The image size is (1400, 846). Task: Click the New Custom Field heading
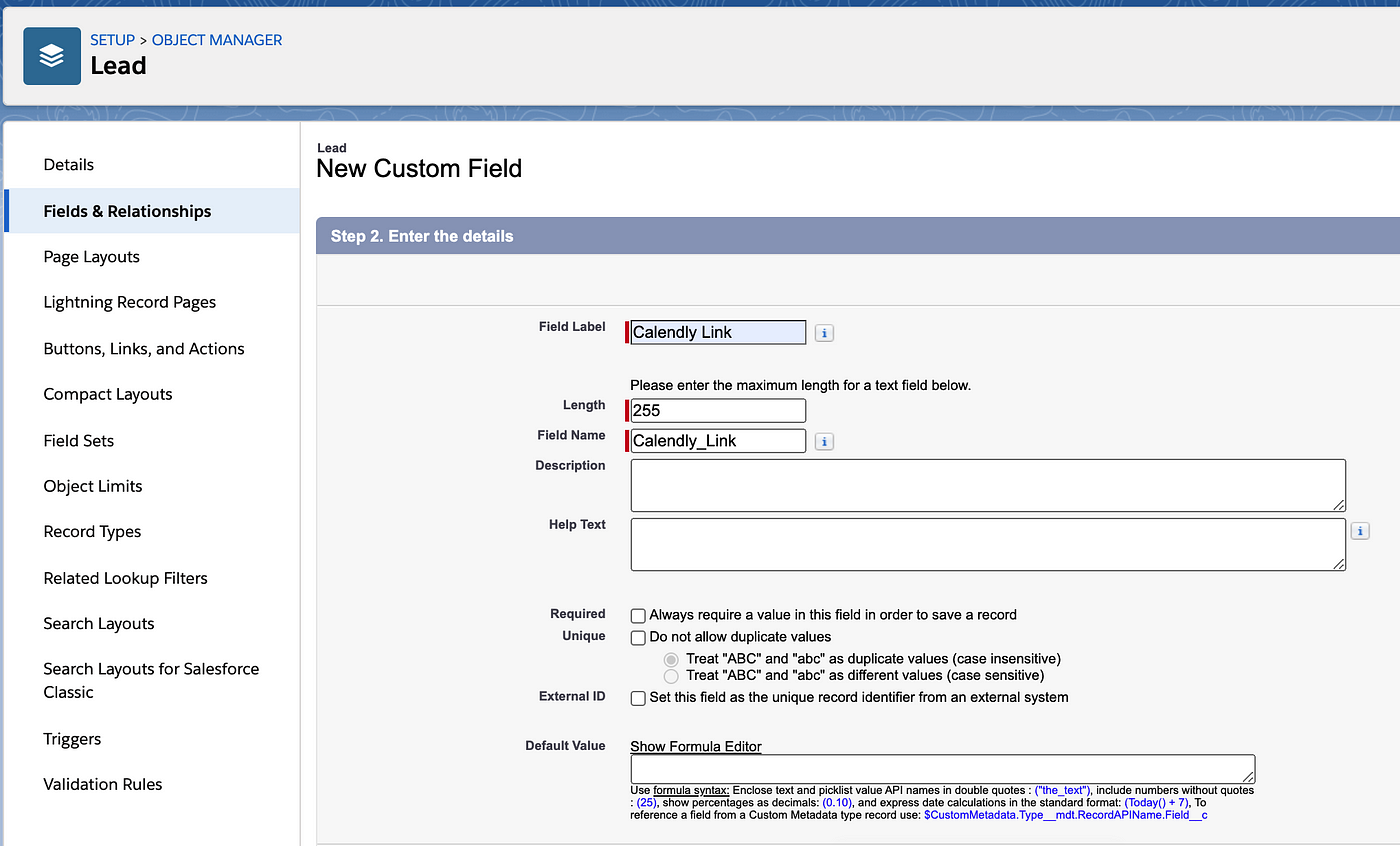[419, 168]
